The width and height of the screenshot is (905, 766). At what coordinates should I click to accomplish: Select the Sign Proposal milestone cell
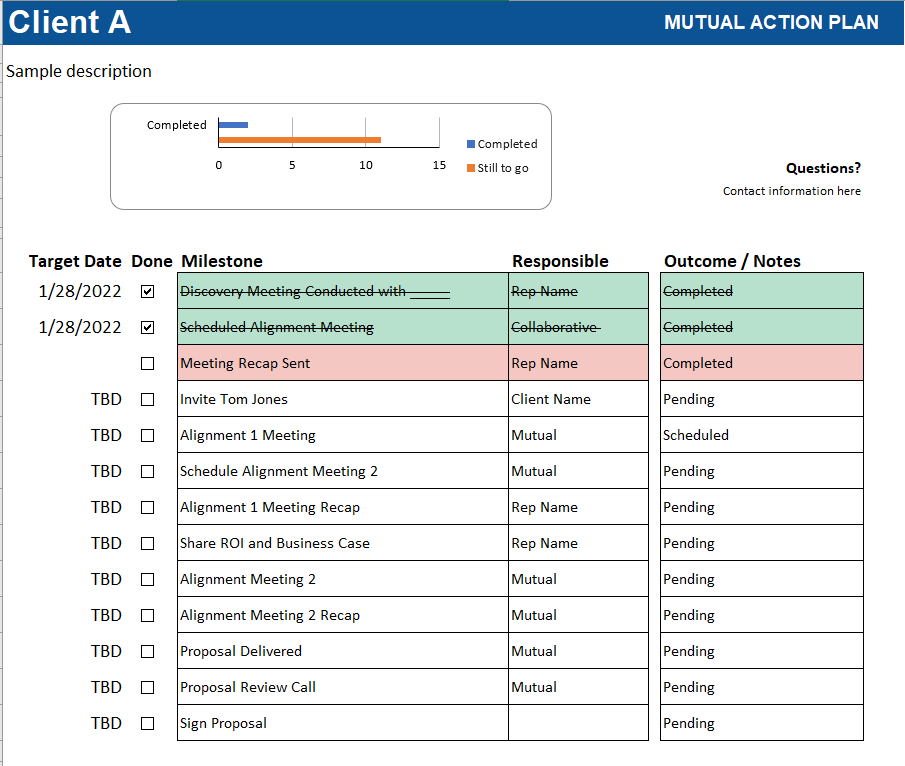click(x=343, y=723)
